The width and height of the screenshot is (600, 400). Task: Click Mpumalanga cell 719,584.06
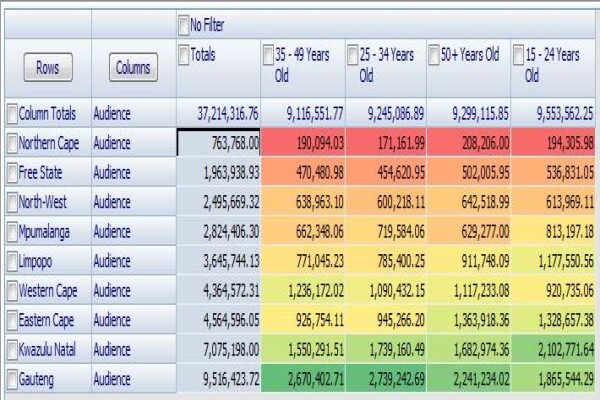click(386, 231)
